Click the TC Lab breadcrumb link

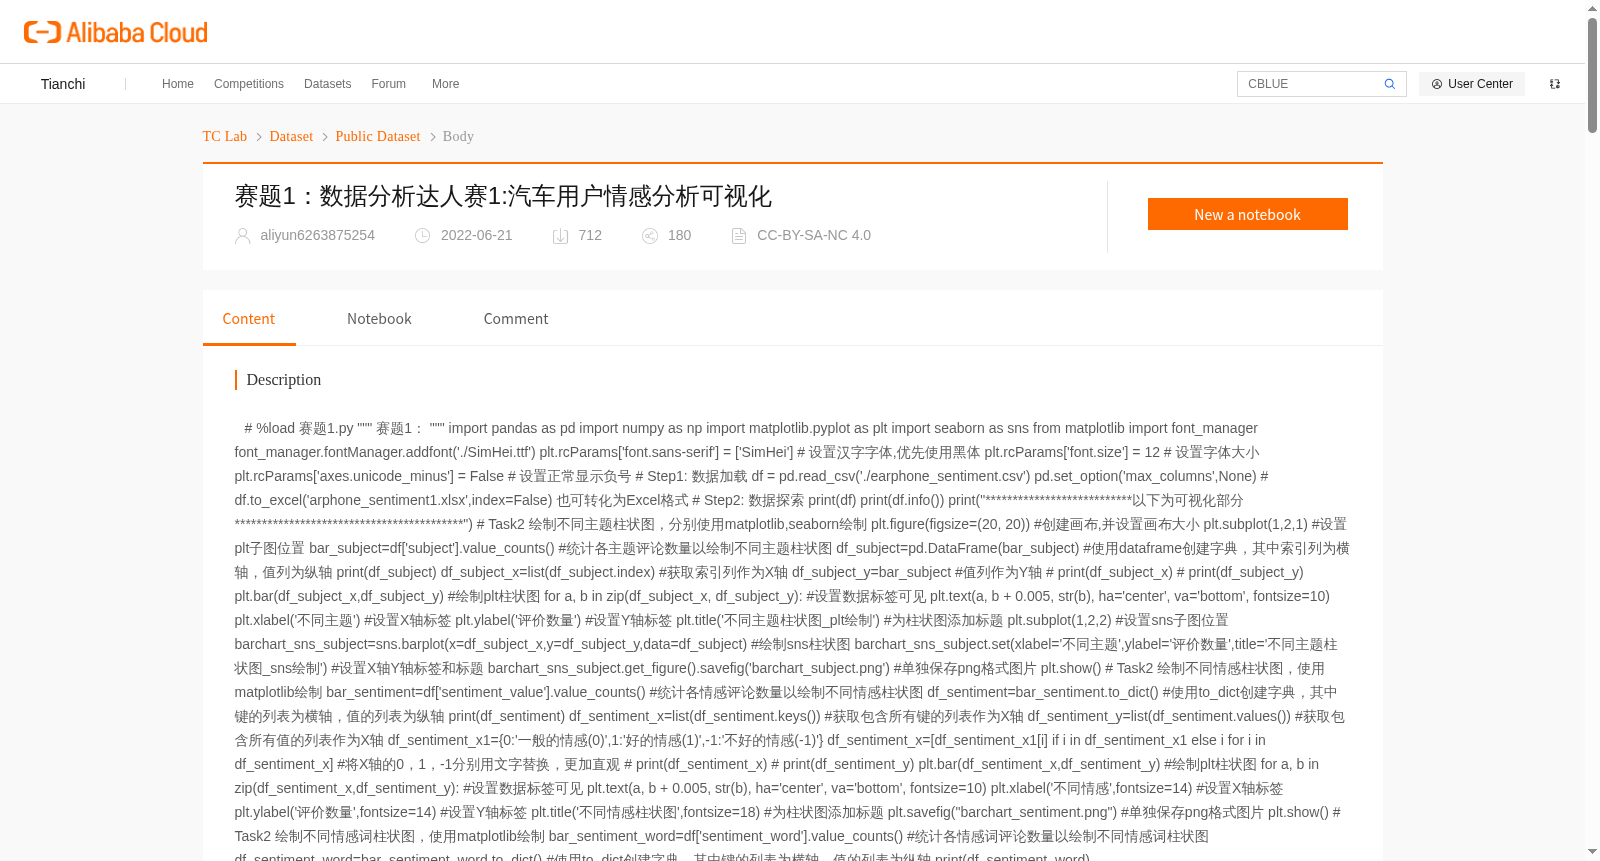[225, 136]
